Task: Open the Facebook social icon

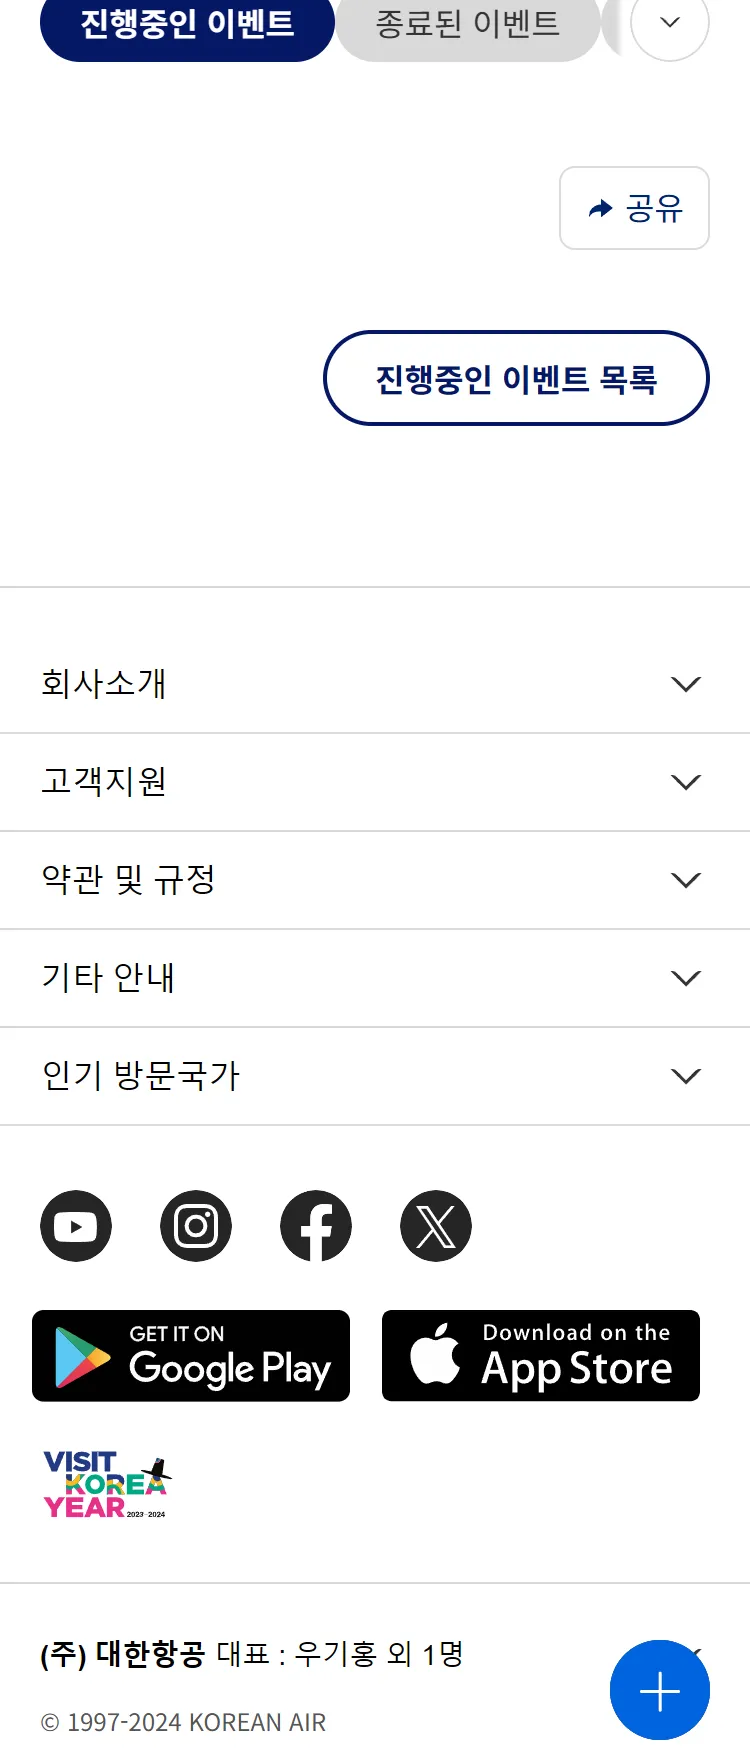Action: [x=316, y=1226]
